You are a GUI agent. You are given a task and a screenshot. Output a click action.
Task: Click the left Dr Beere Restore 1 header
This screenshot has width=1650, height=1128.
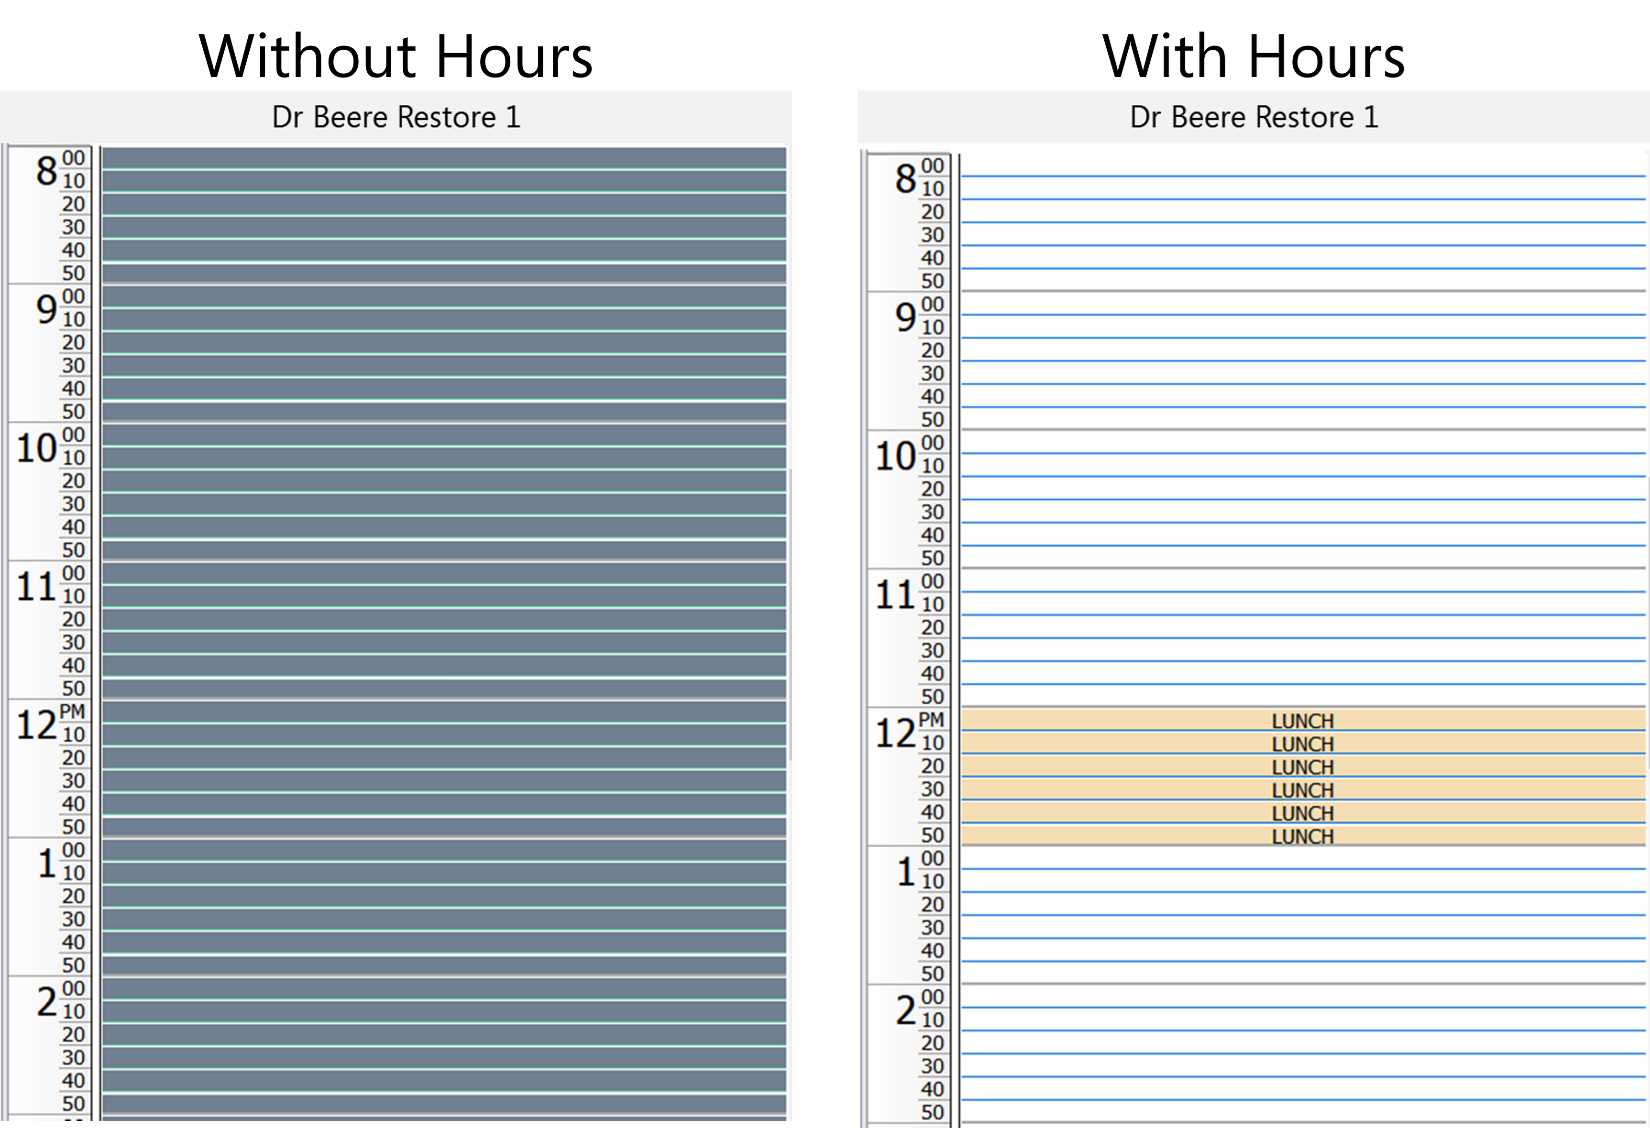396,116
